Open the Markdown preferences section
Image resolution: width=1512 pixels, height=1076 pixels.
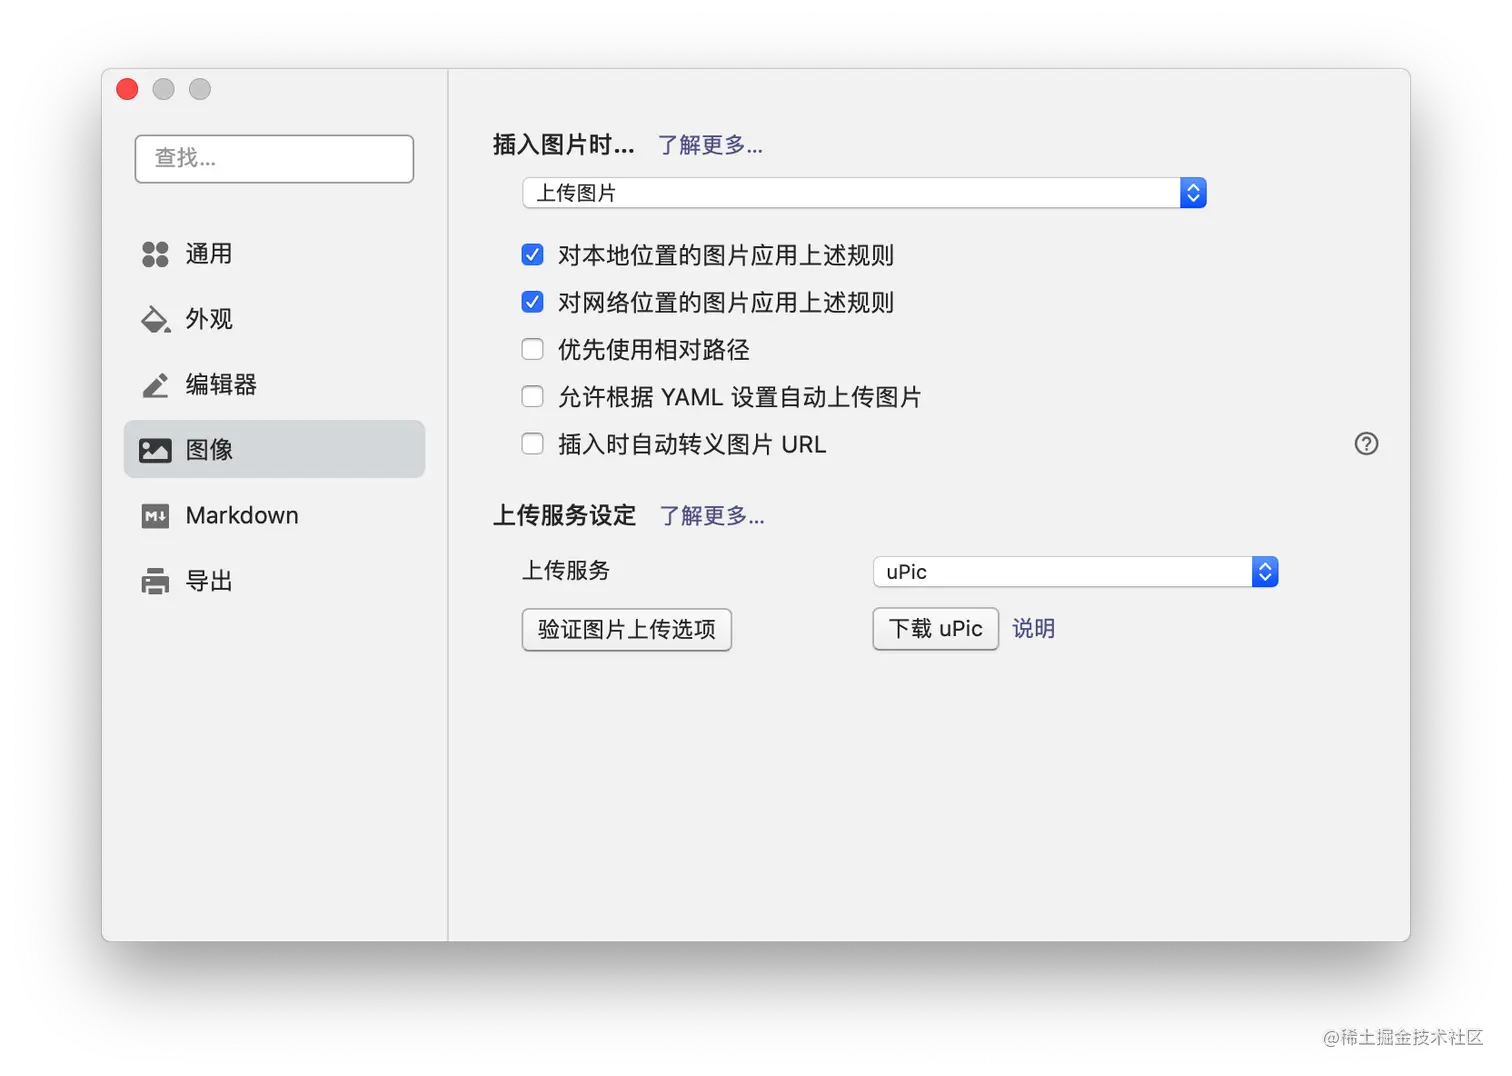(x=274, y=516)
